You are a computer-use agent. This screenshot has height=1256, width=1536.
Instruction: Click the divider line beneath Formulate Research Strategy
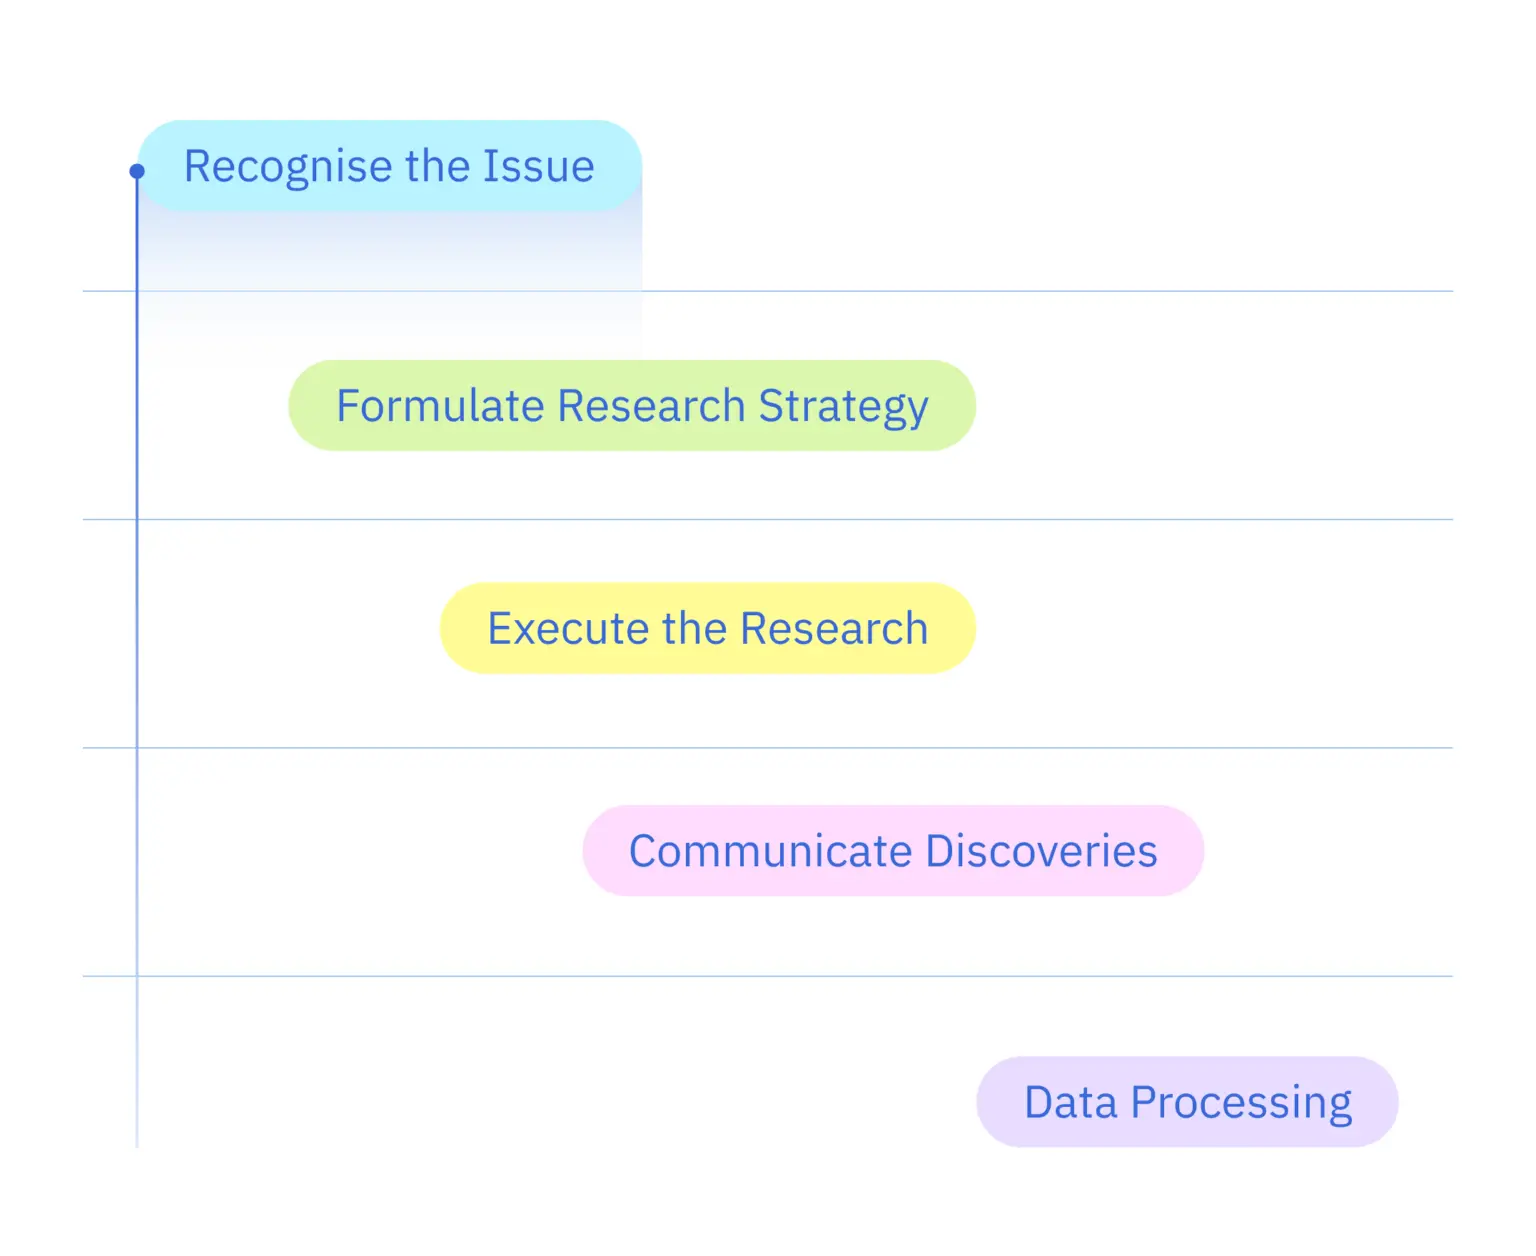tap(768, 519)
